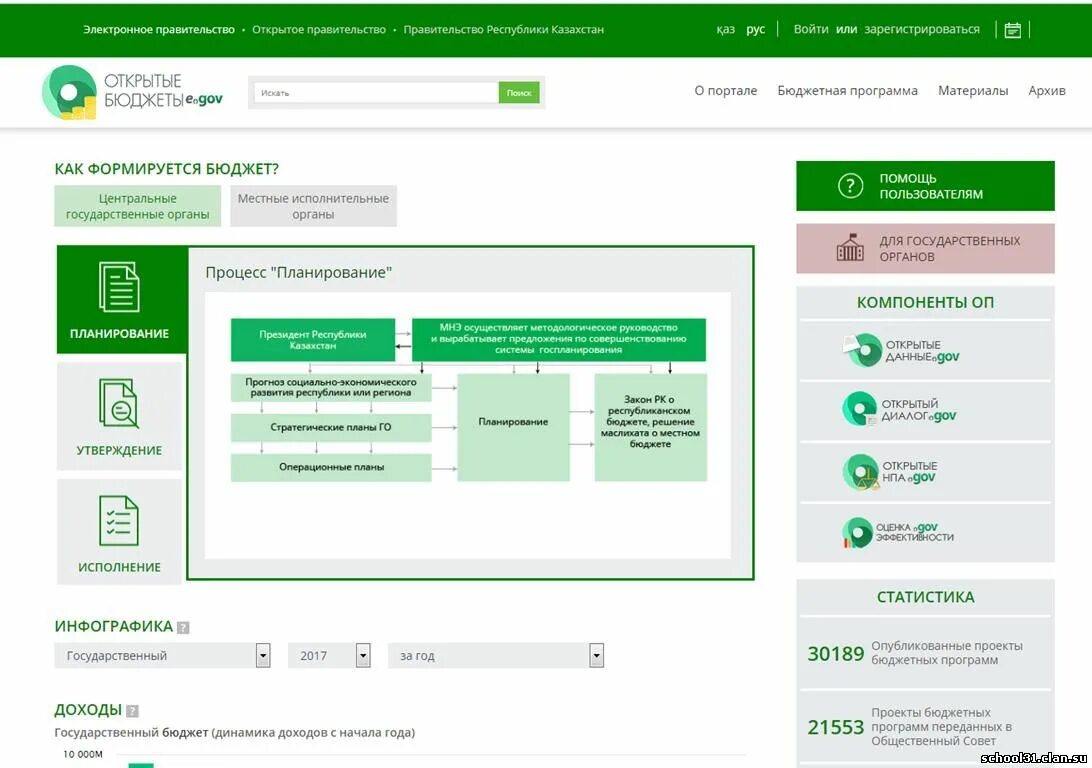Viewport: 1092px width, 768px height.
Task: Switch to Местные исполнительные органы tab
Action: pyautogui.click(x=313, y=206)
